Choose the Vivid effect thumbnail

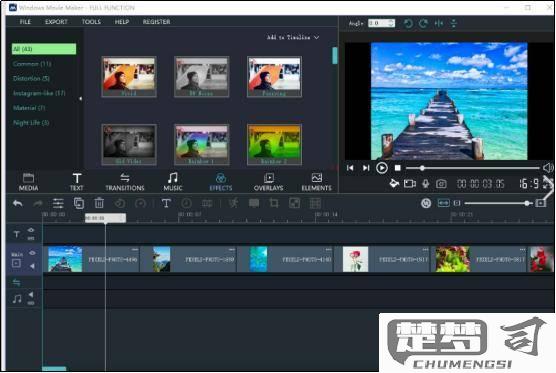point(129,77)
